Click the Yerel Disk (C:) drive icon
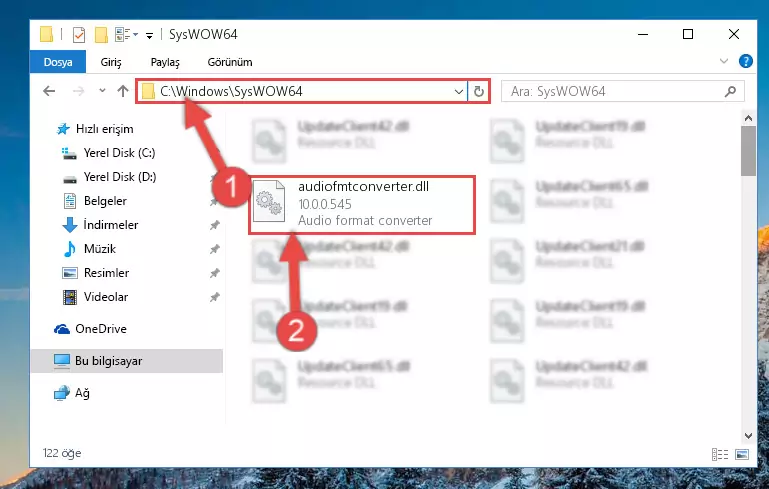 tap(69, 154)
